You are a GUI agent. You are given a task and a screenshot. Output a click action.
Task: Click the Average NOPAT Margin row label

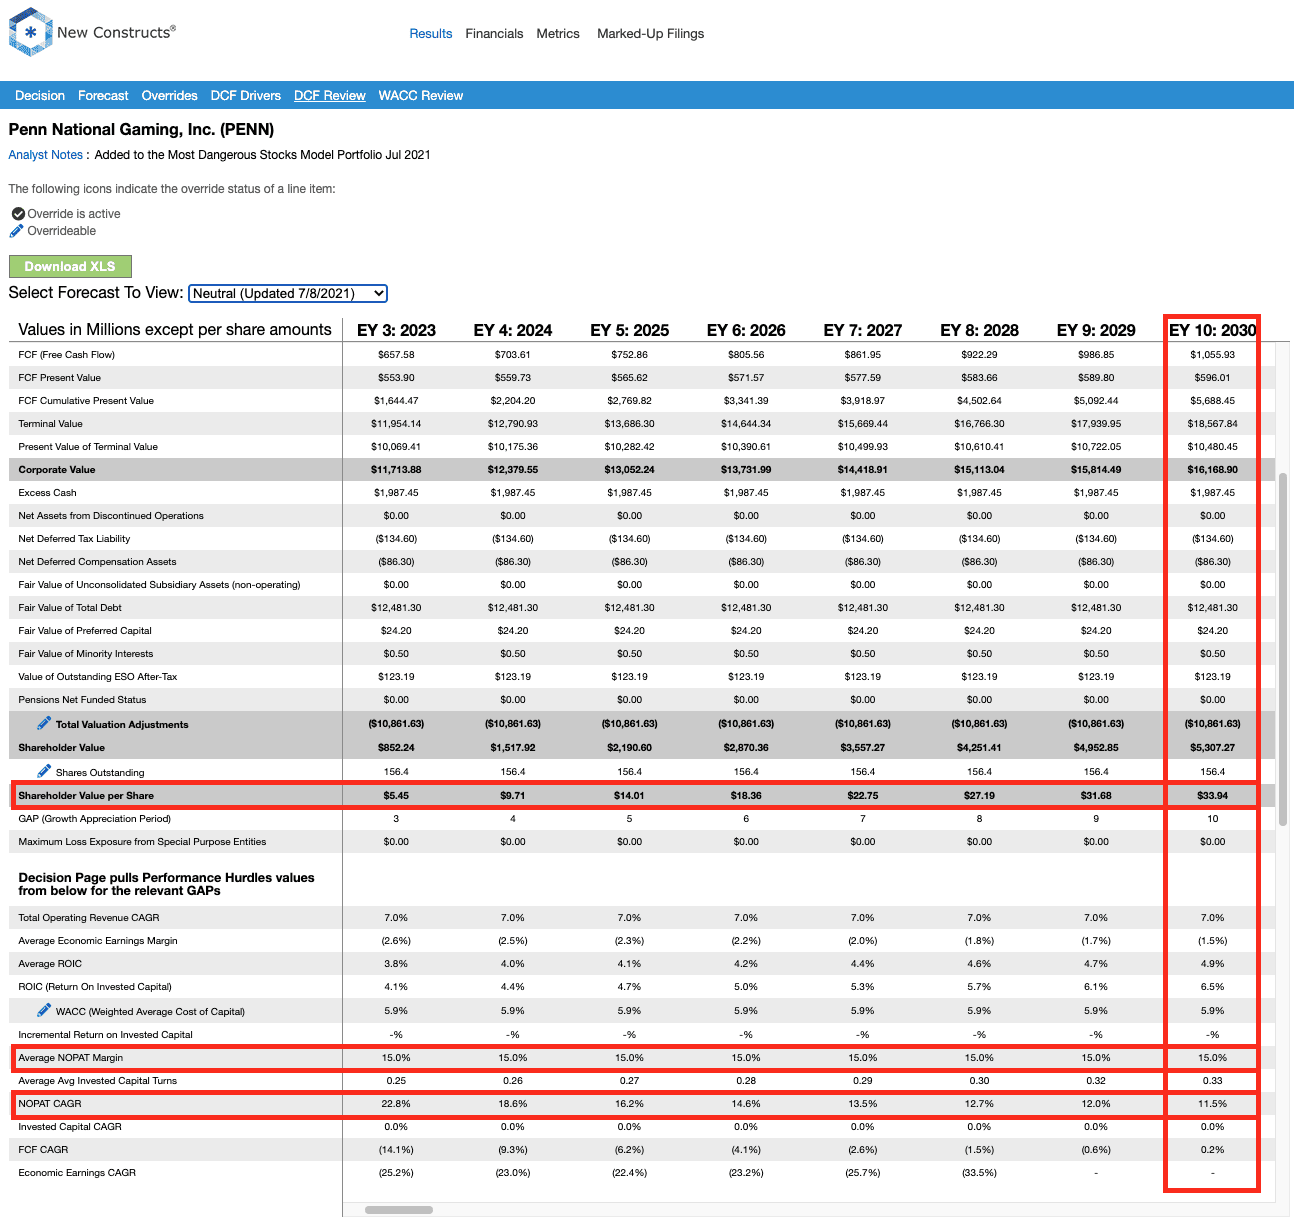(70, 1058)
